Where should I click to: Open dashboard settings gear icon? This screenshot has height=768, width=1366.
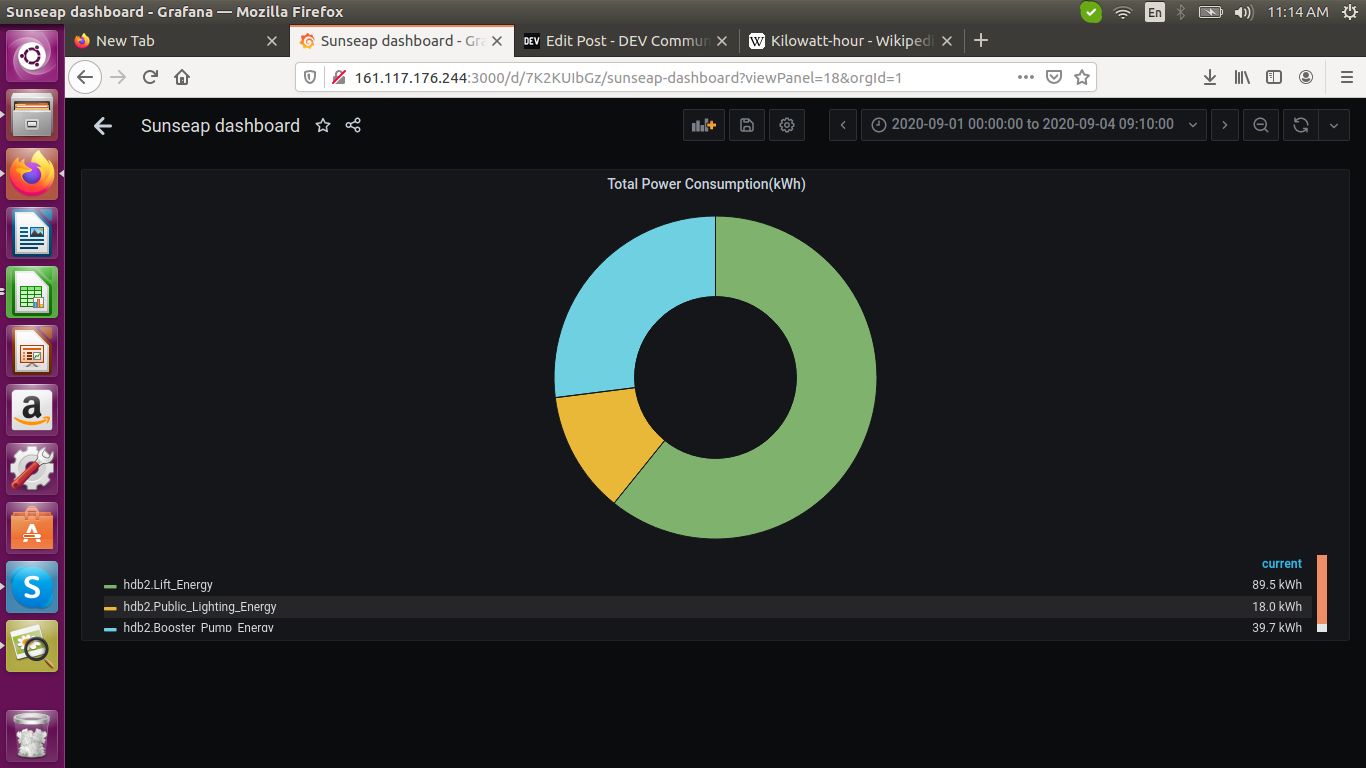(787, 125)
